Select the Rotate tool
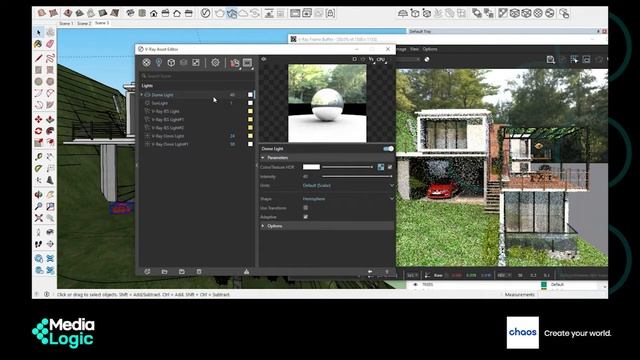The height and width of the screenshot is (360, 640). [38, 131]
